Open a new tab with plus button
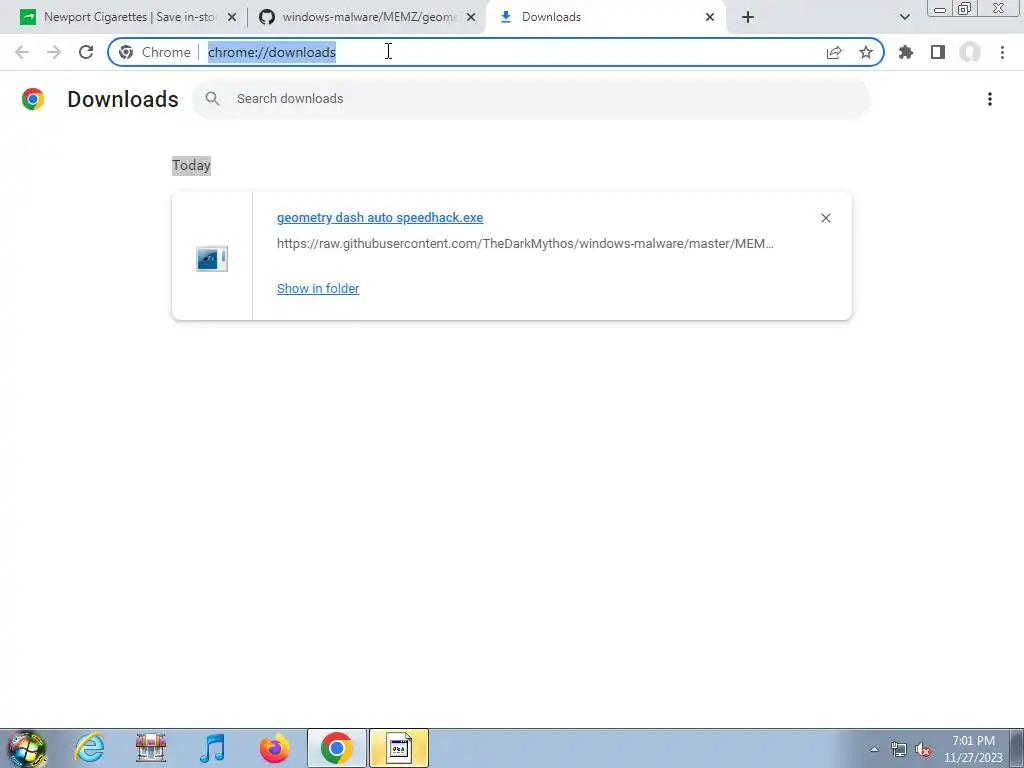1024x768 pixels. click(x=748, y=17)
